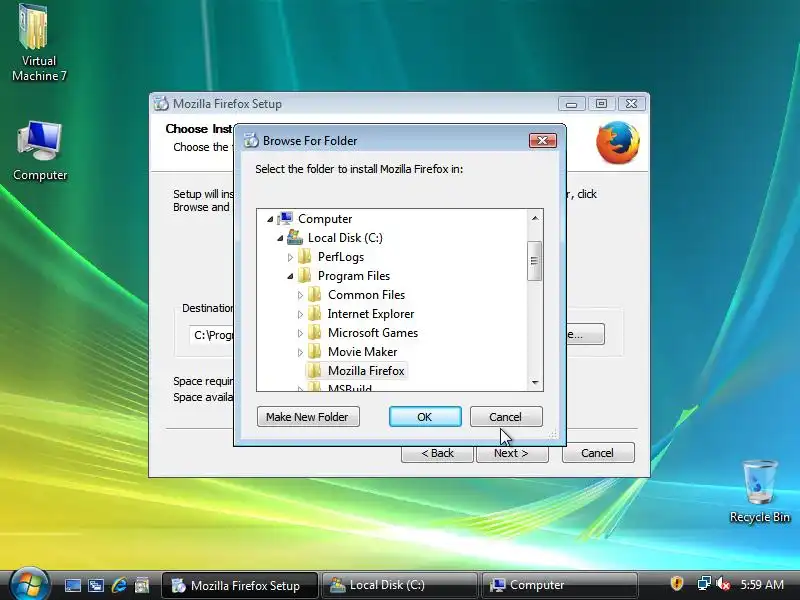Click Mozilla Firefox Setup title bar icon
The image size is (800, 600).
(161, 104)
